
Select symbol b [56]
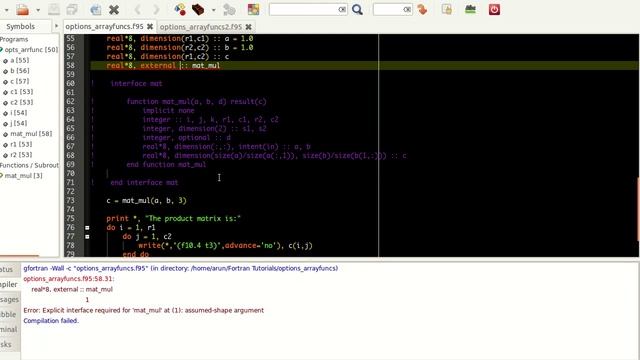click(20, 71)
